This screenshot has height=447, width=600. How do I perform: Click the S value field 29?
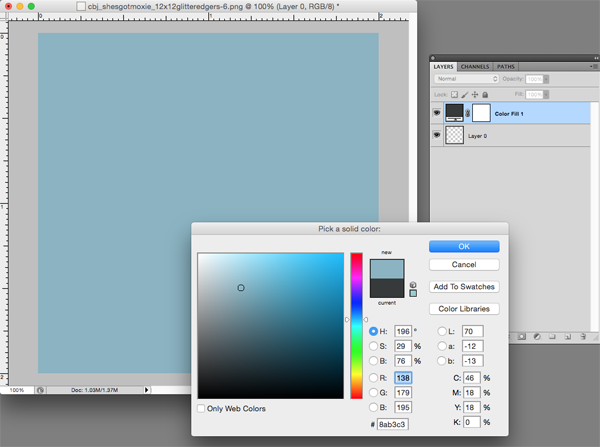pyautogui.click(x=403, y=346)
